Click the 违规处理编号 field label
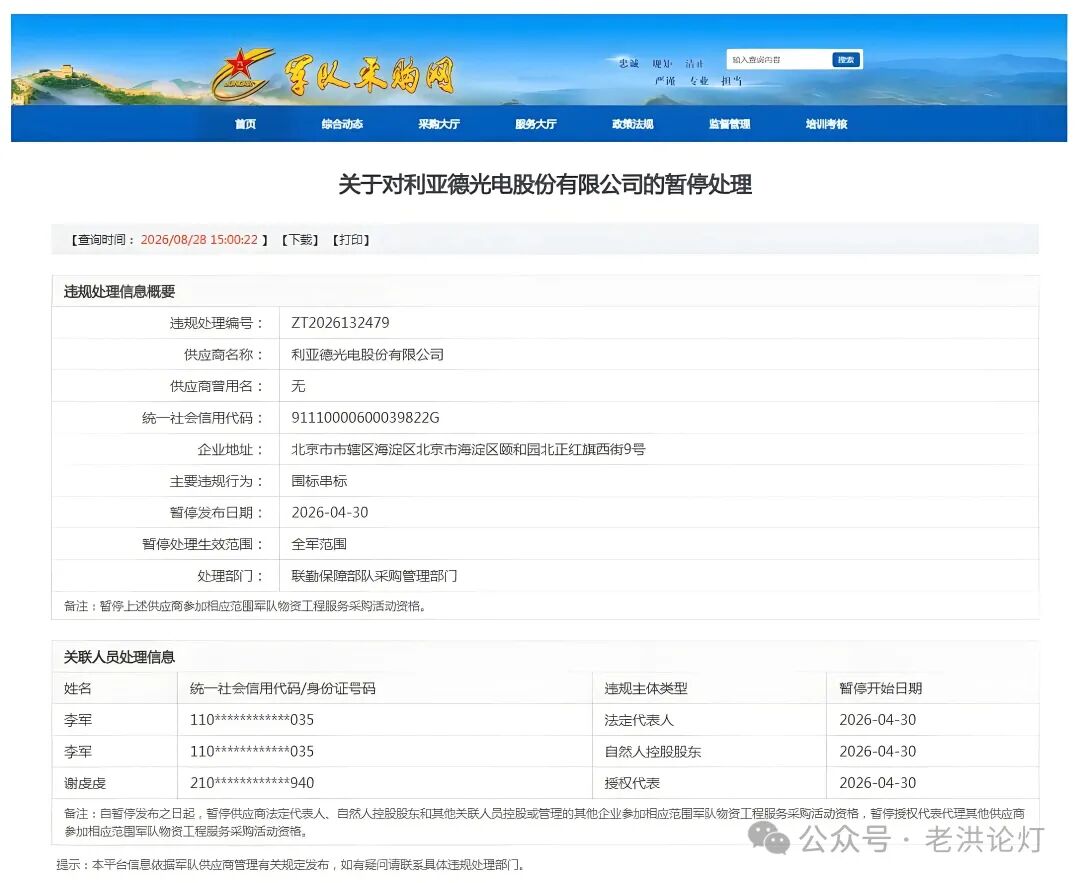 (216, 323)
